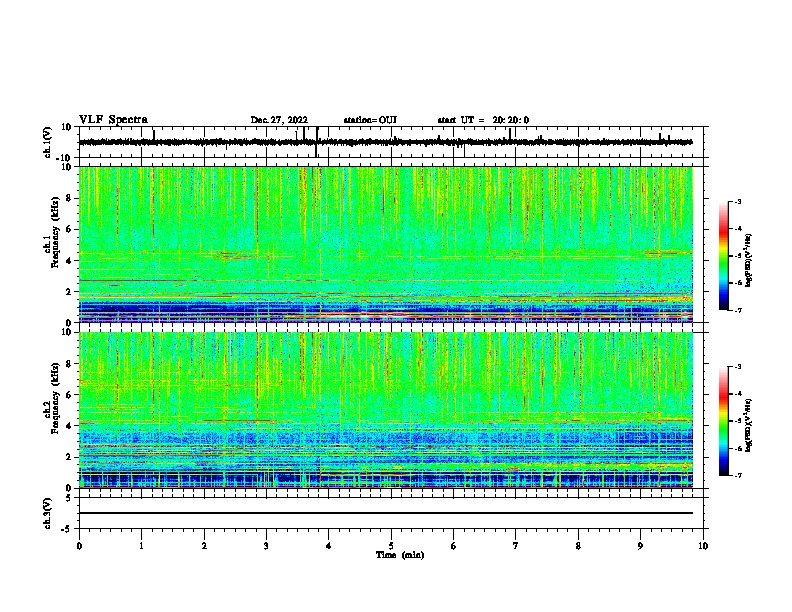Click the ch.1(V) waveform axis label
Image resolution: width=792 pixels, height=612 pixels.
click(x=48, y=142)
